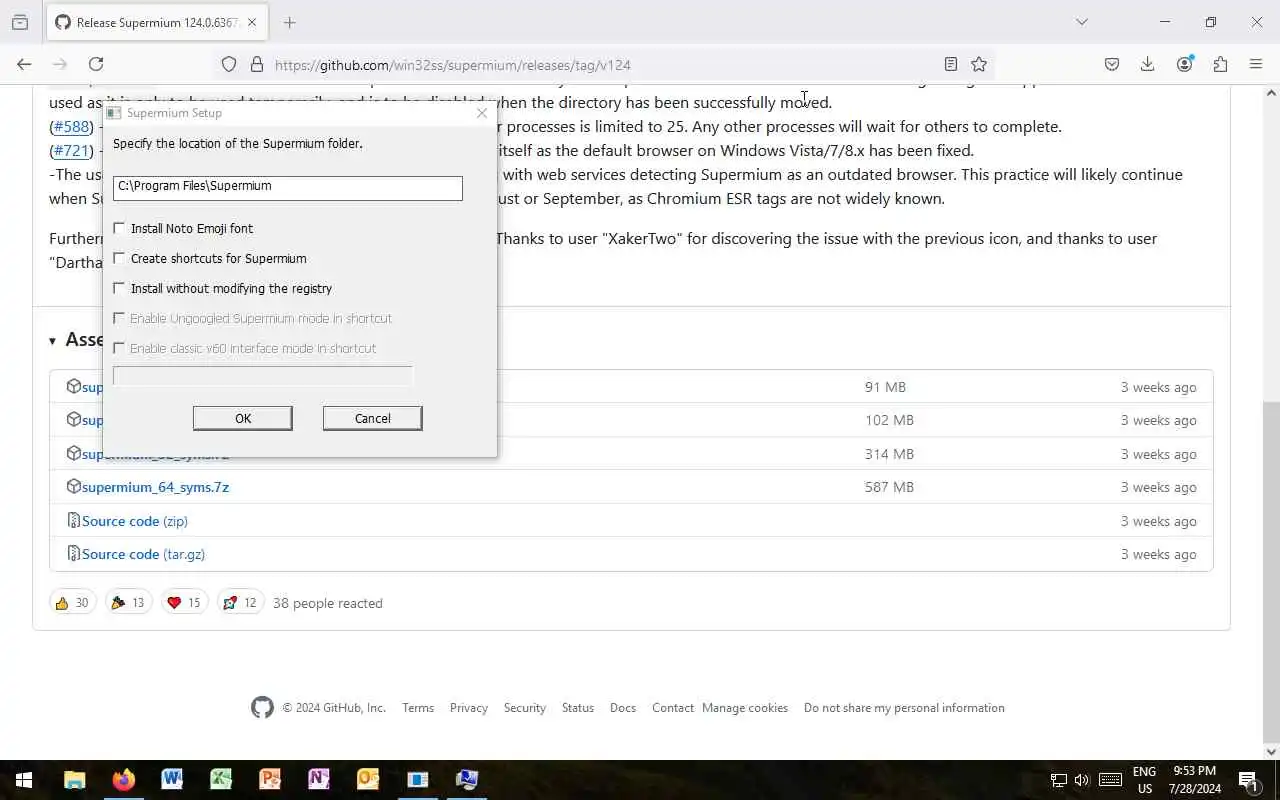Open the Pocket save icon
This screenshot has width=1280, height=800.
click(1112, 64)
